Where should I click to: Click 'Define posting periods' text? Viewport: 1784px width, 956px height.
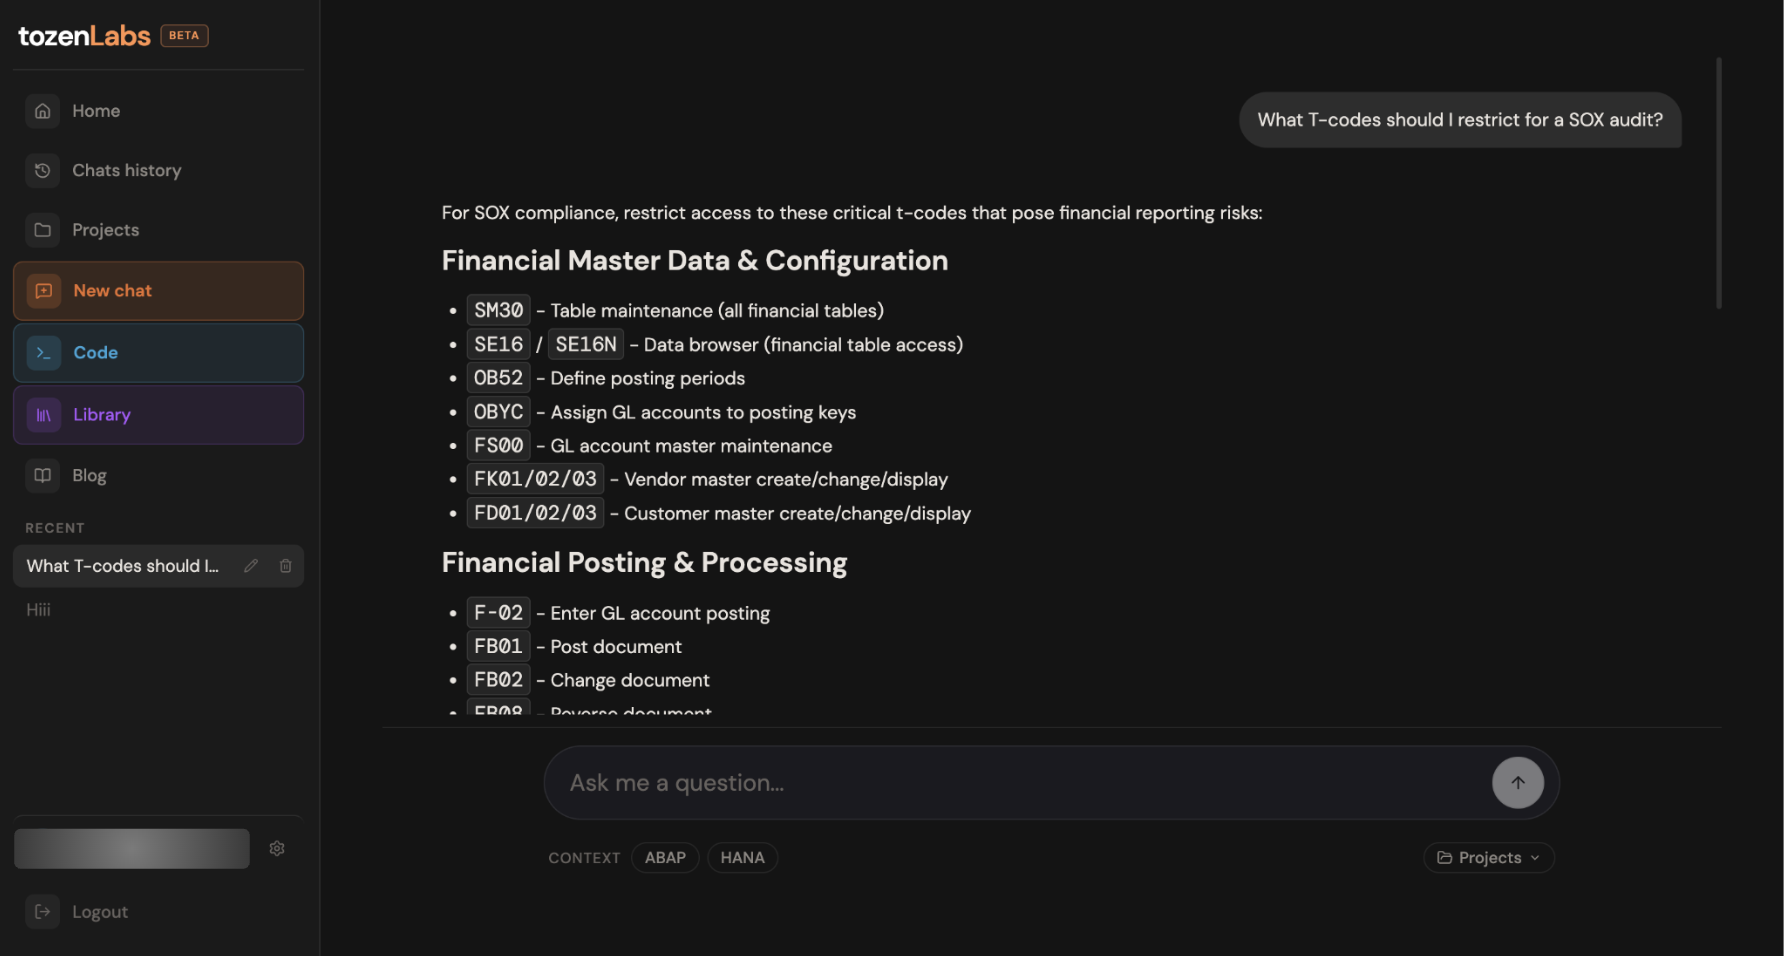point(648,379)
